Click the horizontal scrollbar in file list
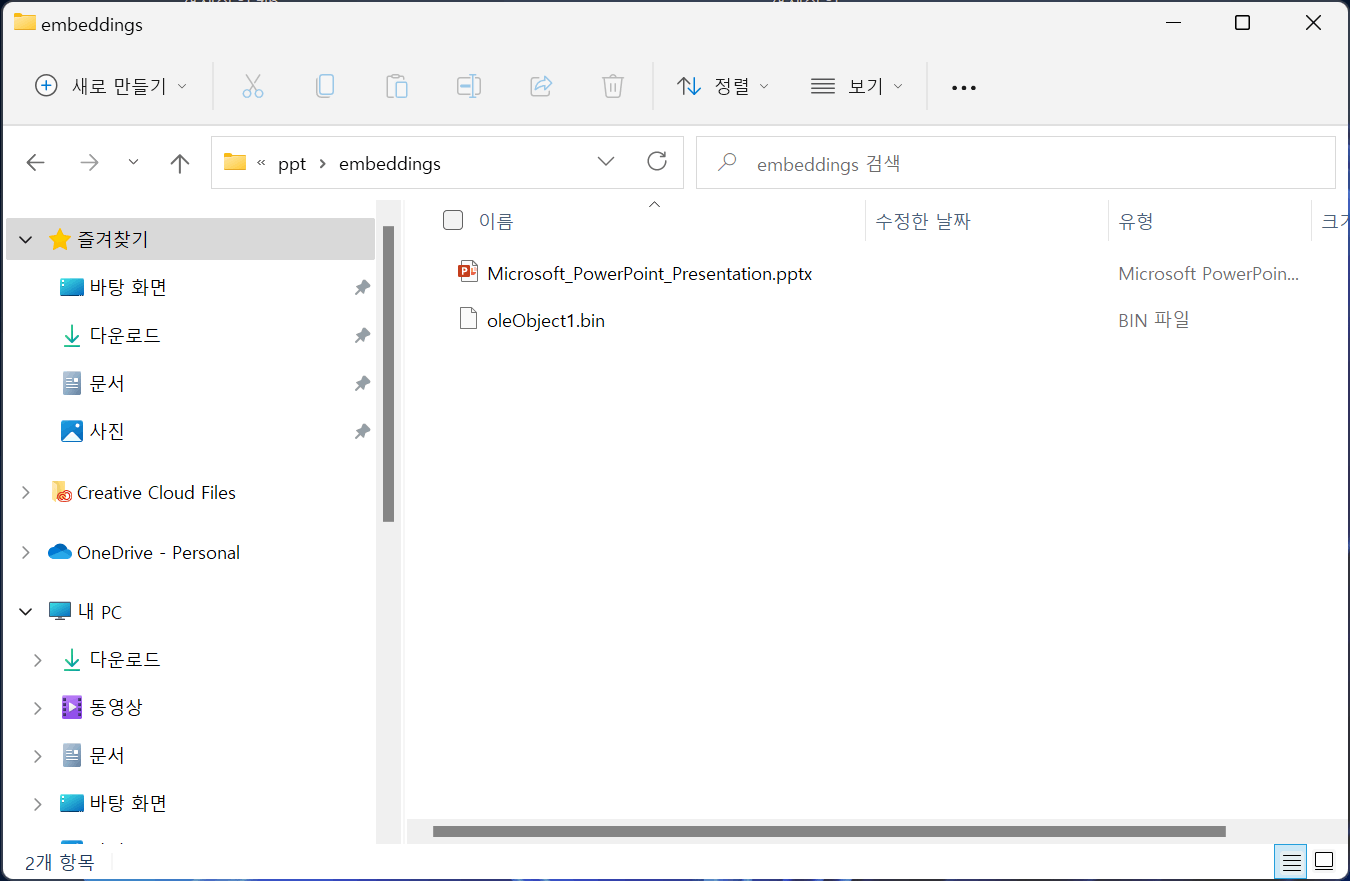Image resolution: width=1350 pixels, height=881 pixels. pos(829,831)
